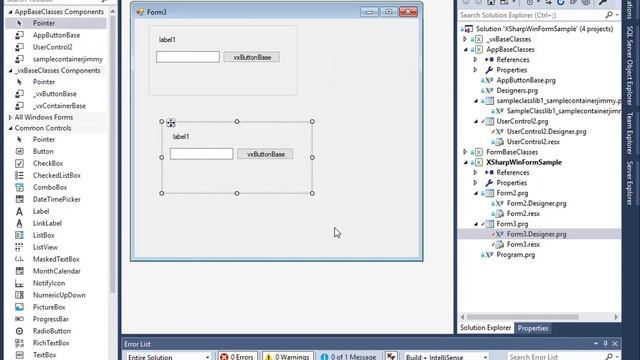Image resolution: width=640 pixels, height=360 pixels.
Task: Select the NumericUpDown control
Action: 59,295
